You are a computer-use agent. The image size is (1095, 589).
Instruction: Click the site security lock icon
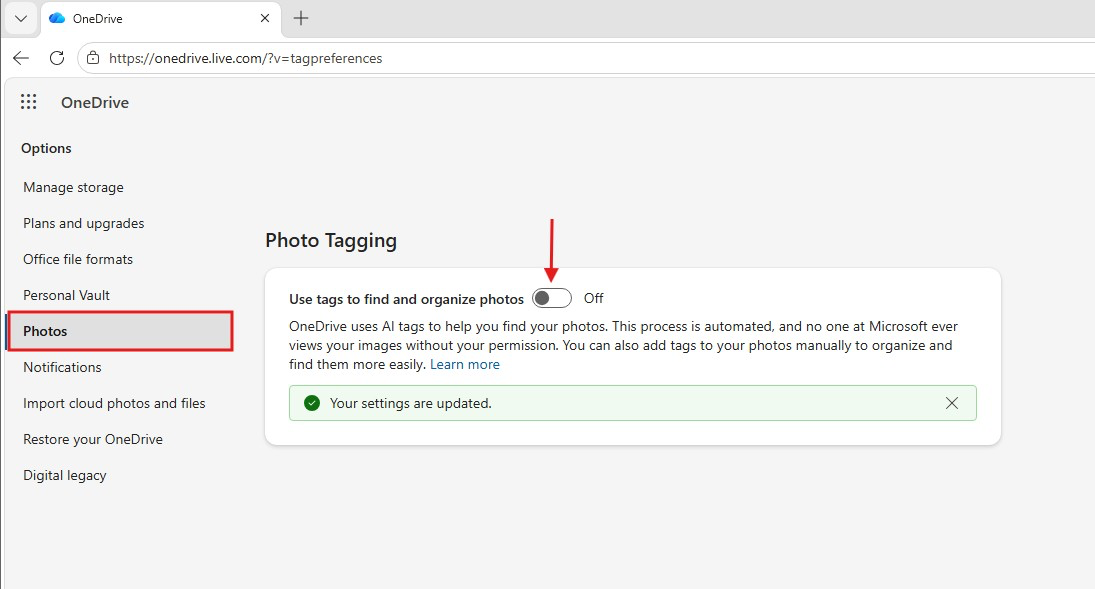[x=93, y=58]
